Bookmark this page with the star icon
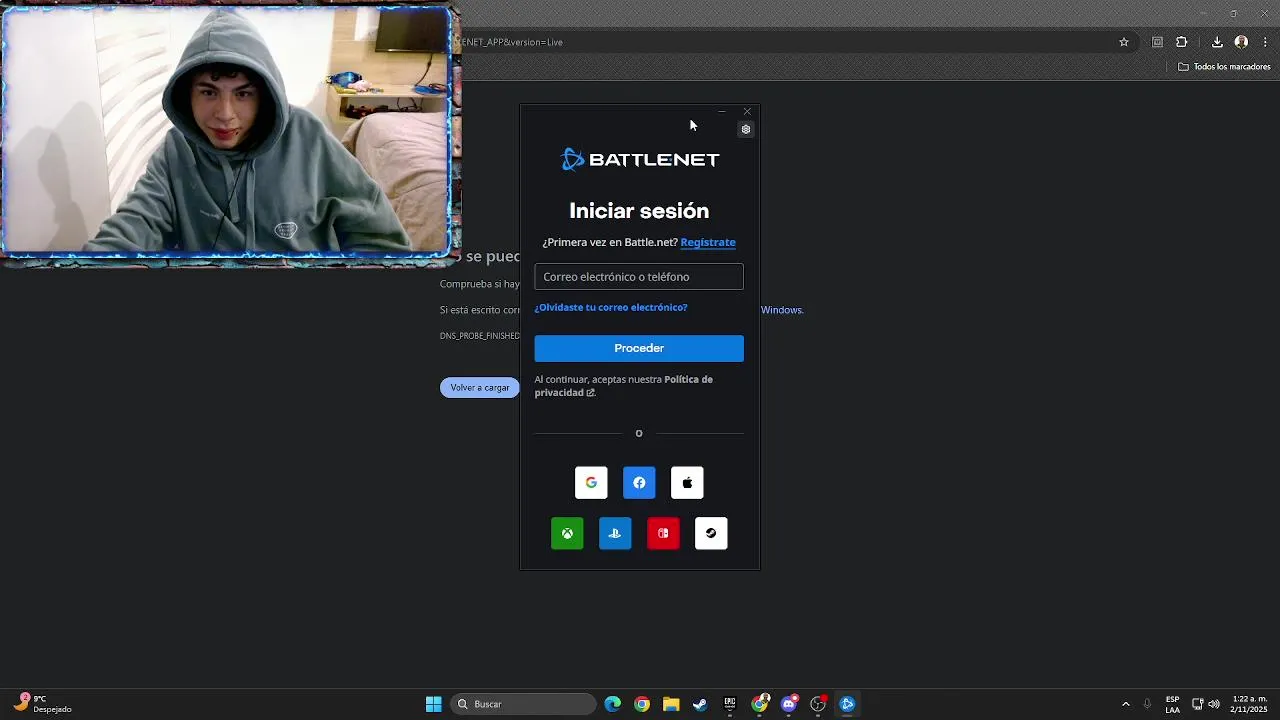This screenshot has height=720, width=1280. click(1124, 42)
